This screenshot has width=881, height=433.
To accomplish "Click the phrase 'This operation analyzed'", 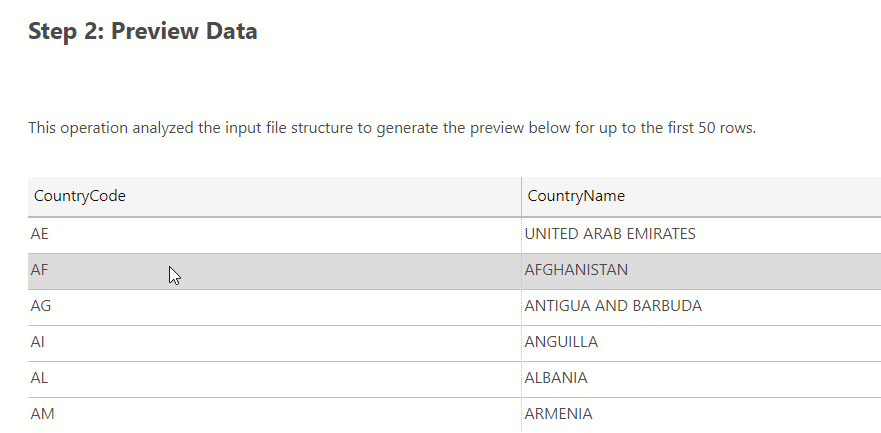I will tap(108, 128).
